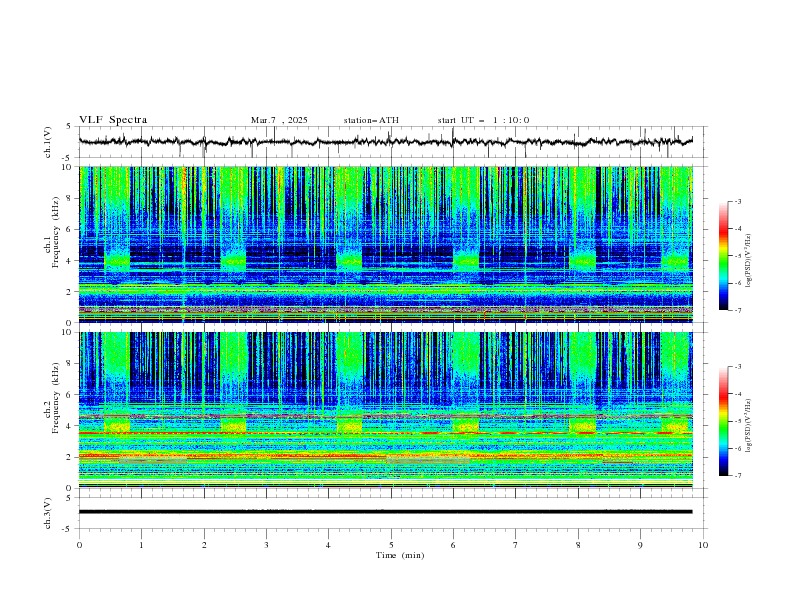Click time axis tick label "8"
Viewport: 792px width, 612px height.
pos(578,545)
